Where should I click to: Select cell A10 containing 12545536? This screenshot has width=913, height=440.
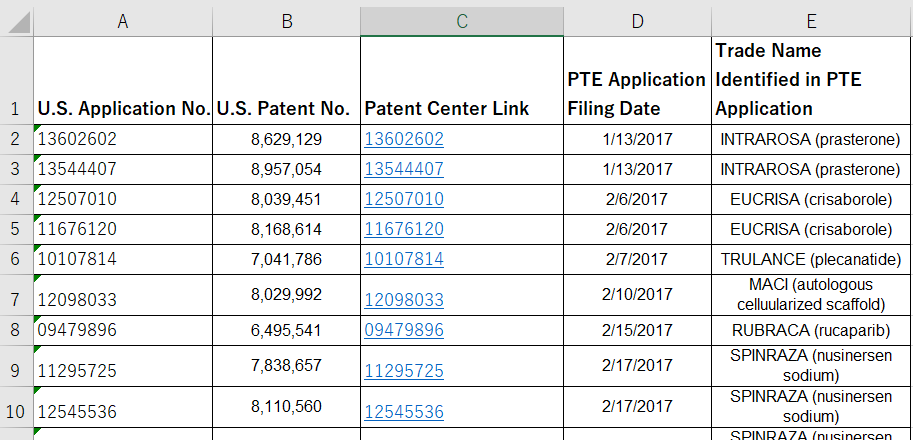(123, 407)
